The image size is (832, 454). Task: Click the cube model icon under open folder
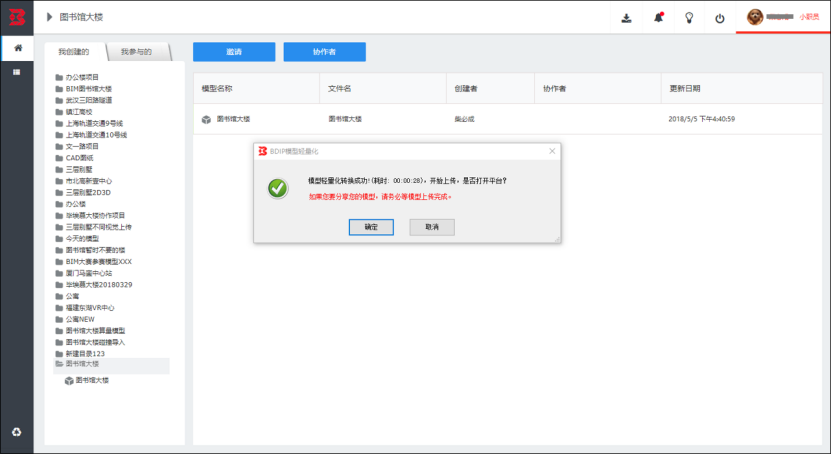click(69, 381)
